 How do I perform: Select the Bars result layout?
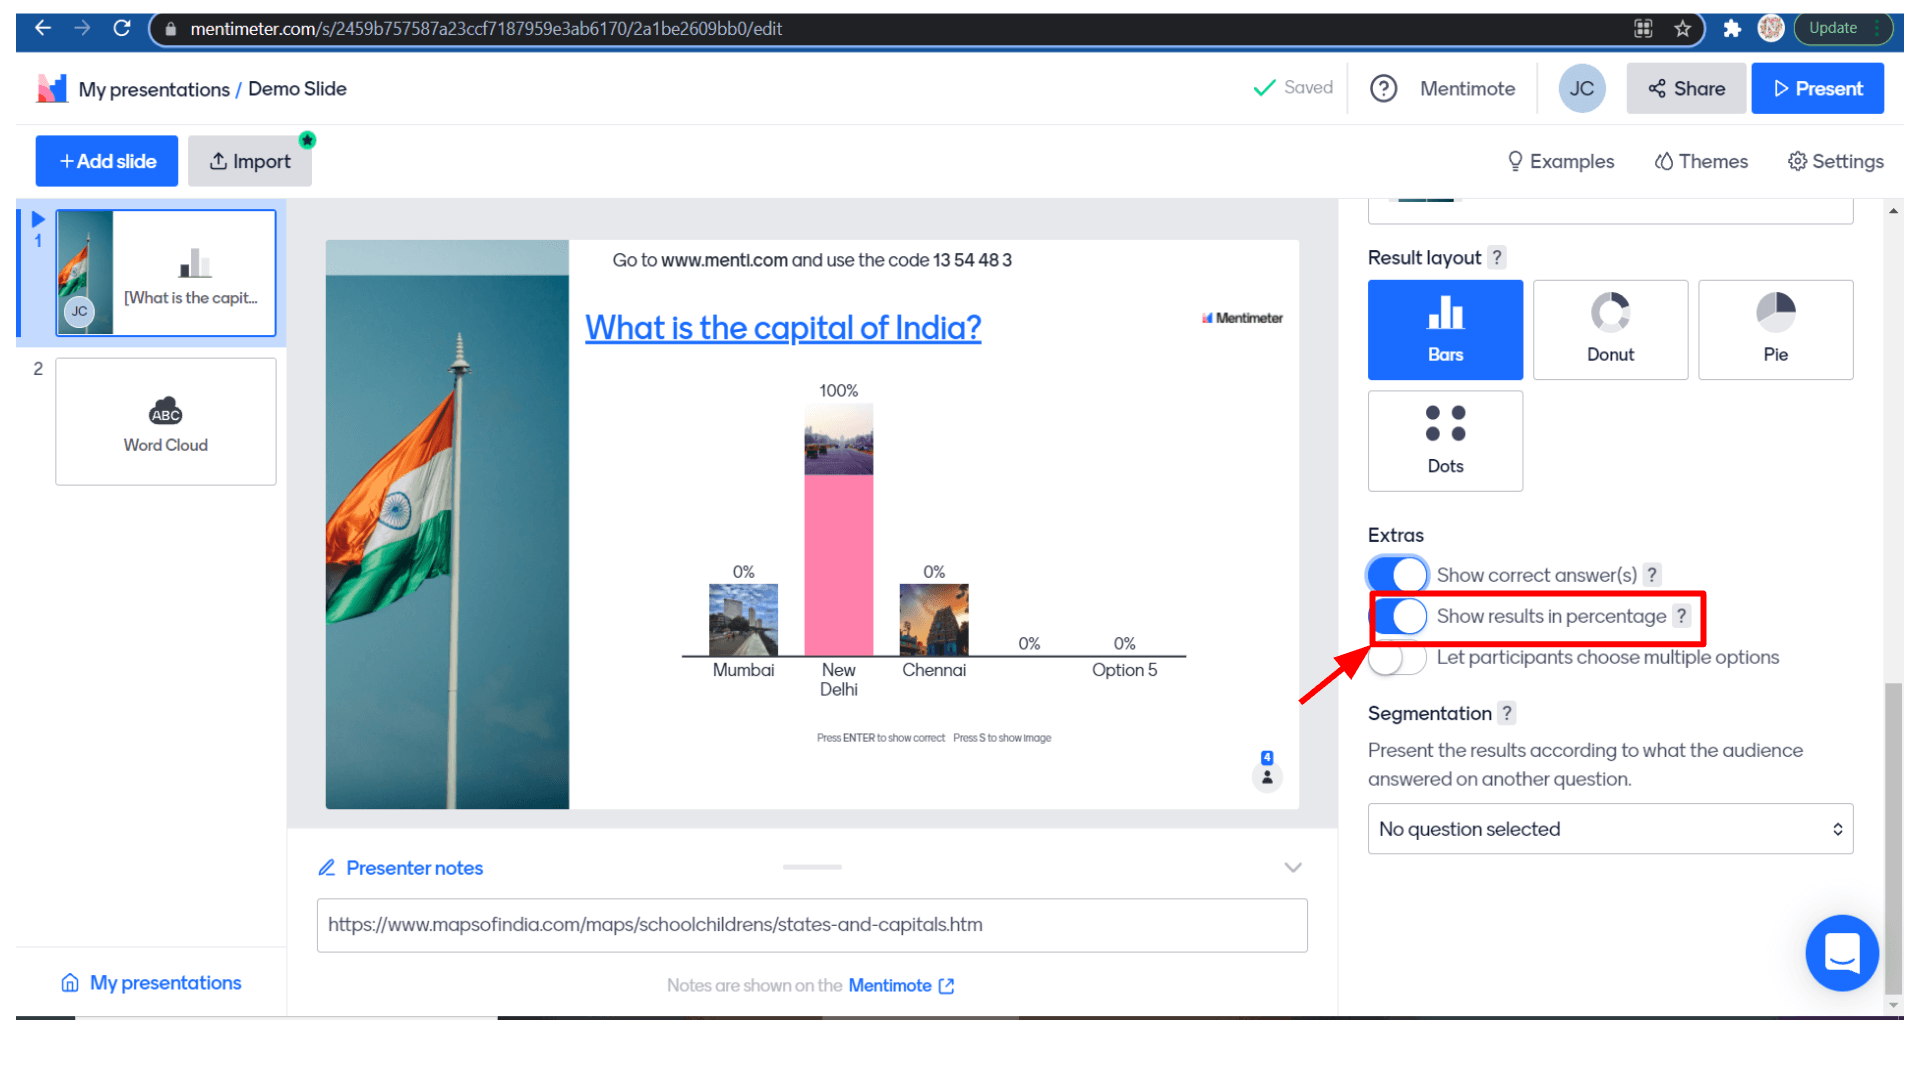(1444, 329)
